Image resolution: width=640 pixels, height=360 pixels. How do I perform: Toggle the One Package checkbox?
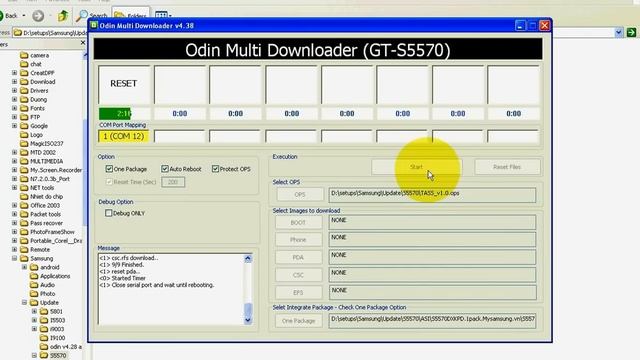tap(109, 169)
